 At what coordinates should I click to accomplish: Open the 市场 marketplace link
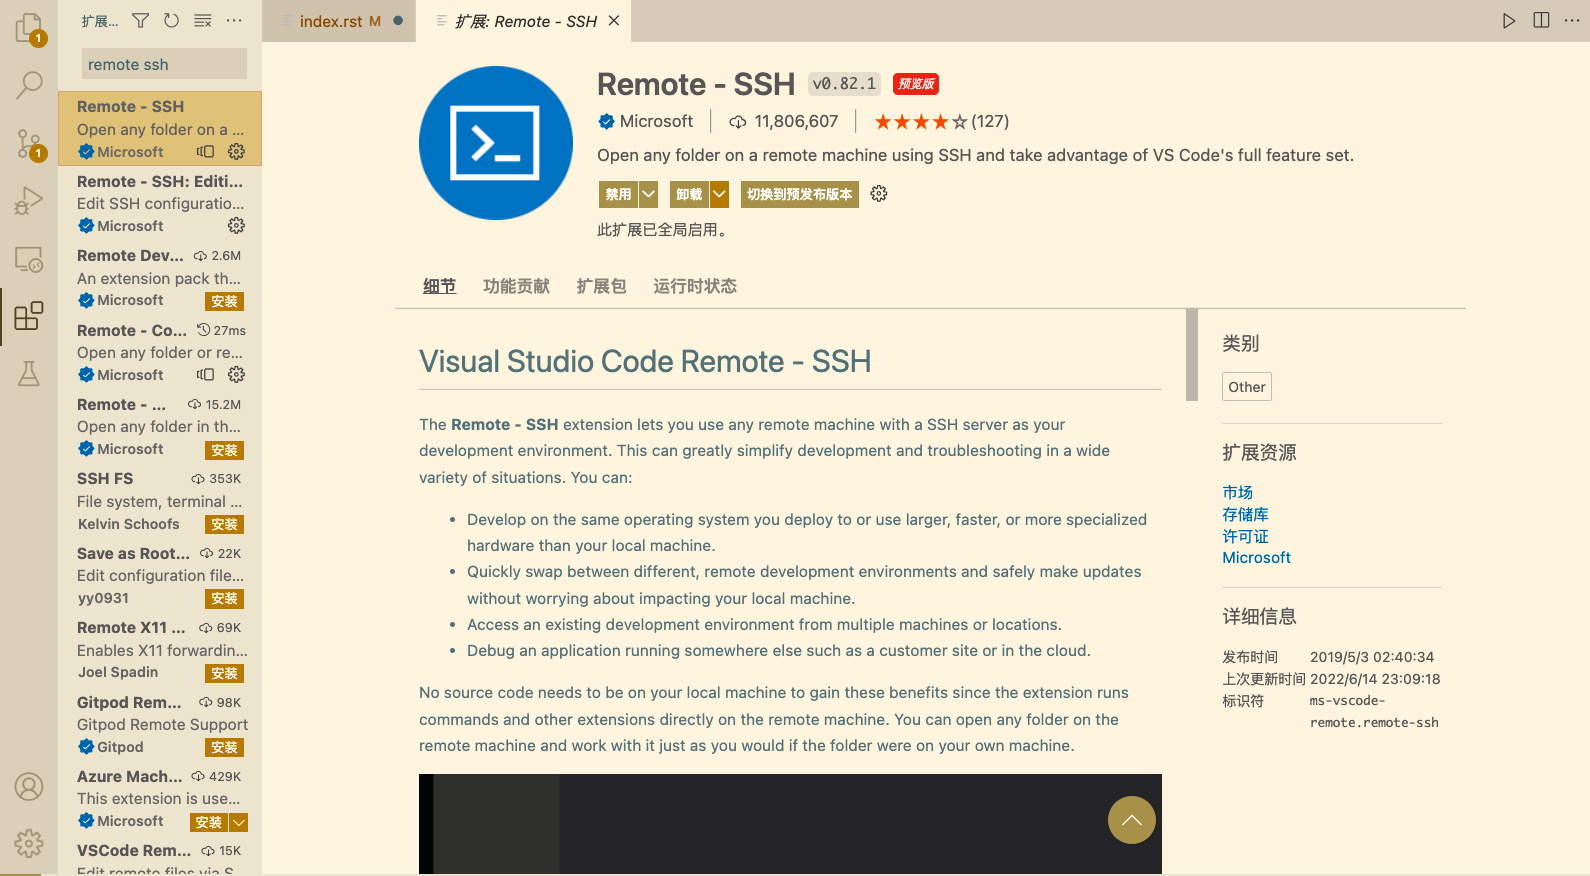[1237, 492]
